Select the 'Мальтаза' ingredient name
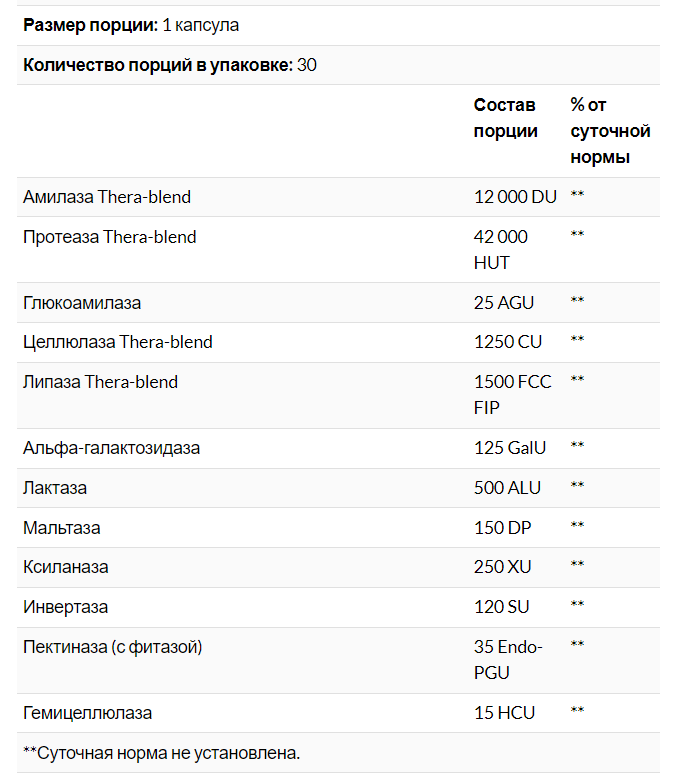This screenshot has height=776, width=673. coord(62,528)
